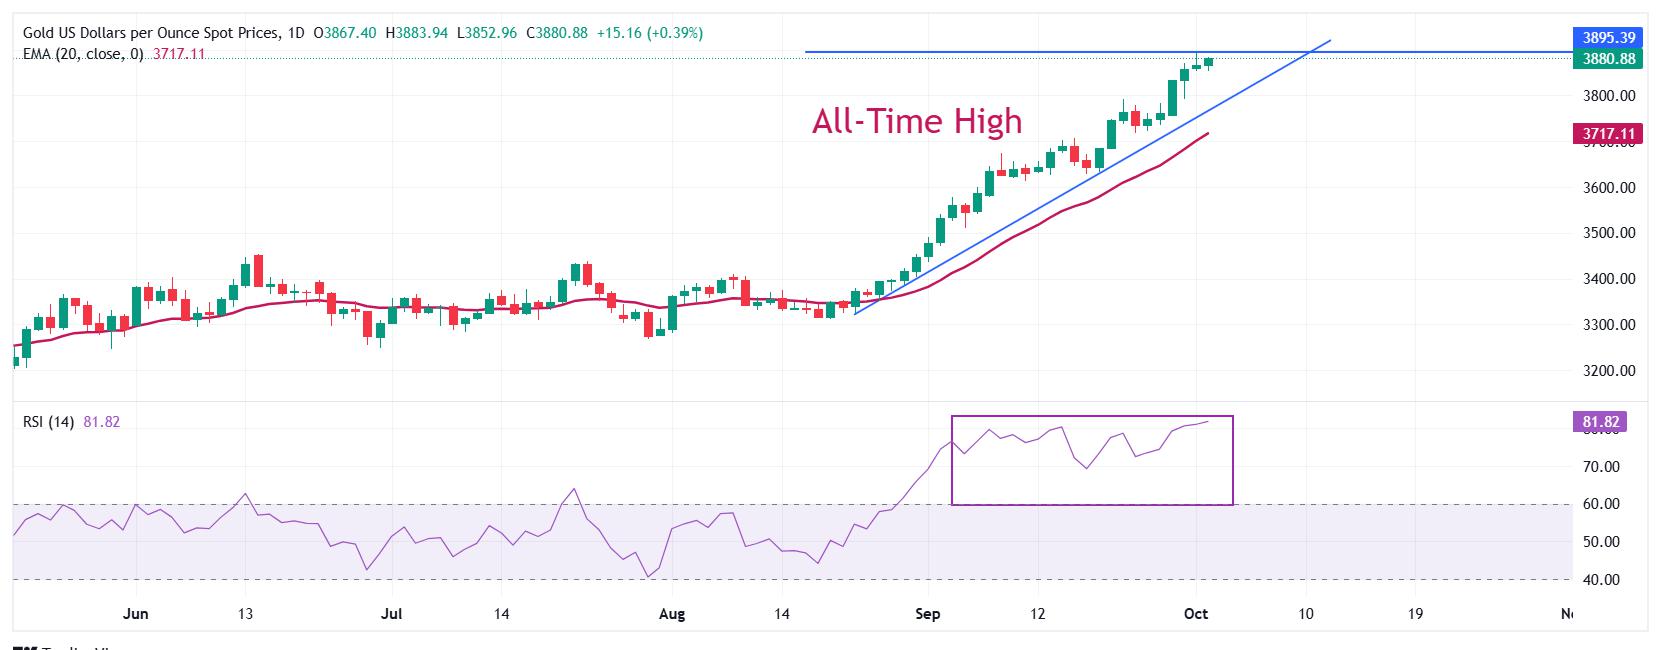Click the blue 3895.39 price label
This screenshot has height=650, width=1661.
[x=1609, y=37]
